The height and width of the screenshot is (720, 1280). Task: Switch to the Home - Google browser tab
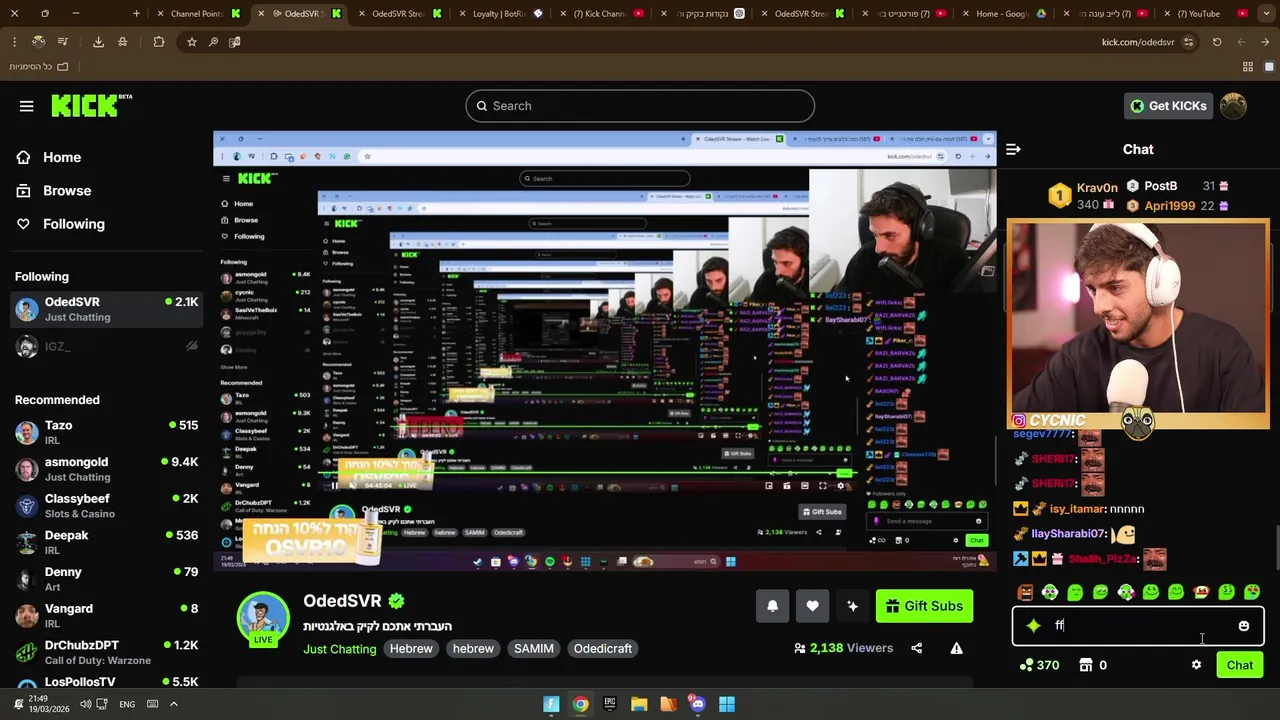point(1006,14)
